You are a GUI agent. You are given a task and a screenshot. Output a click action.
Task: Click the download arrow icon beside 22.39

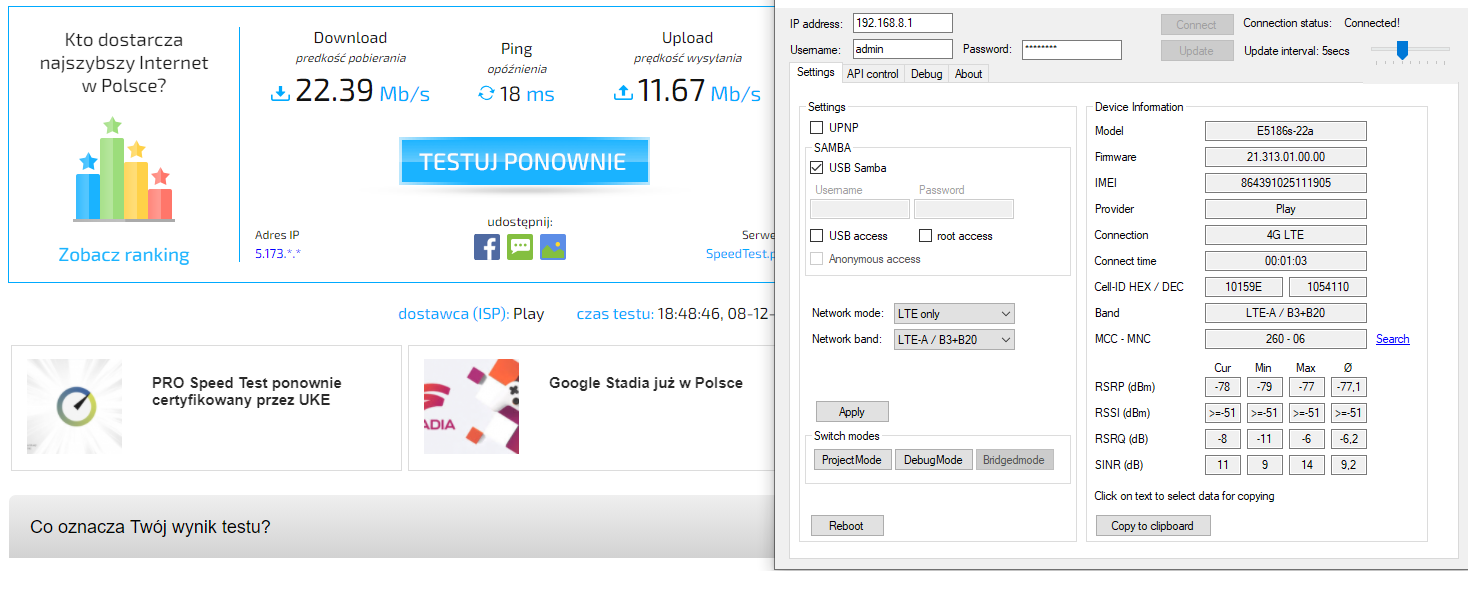coord(280,93)
